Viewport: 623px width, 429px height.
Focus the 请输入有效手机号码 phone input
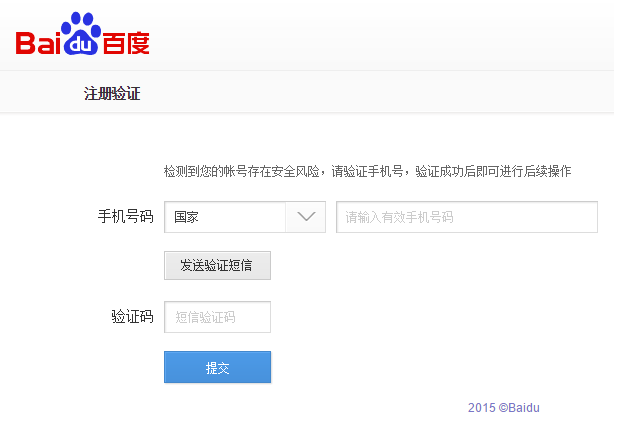tap(466, 217)
